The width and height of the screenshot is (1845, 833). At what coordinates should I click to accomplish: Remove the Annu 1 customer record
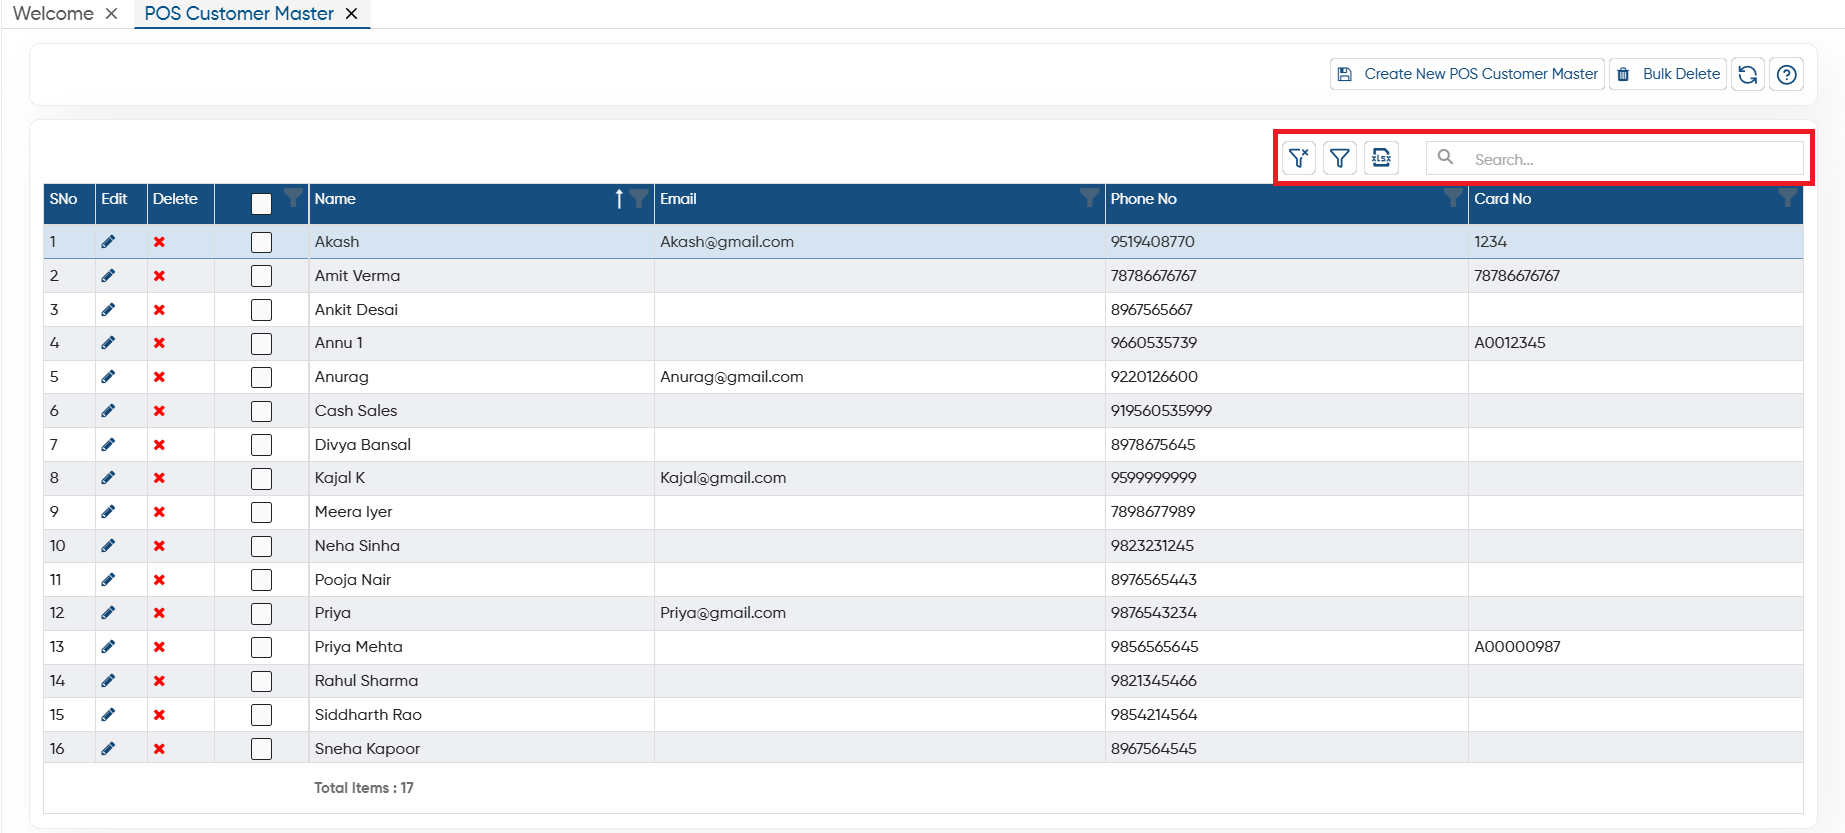click(x=159, y=343)
